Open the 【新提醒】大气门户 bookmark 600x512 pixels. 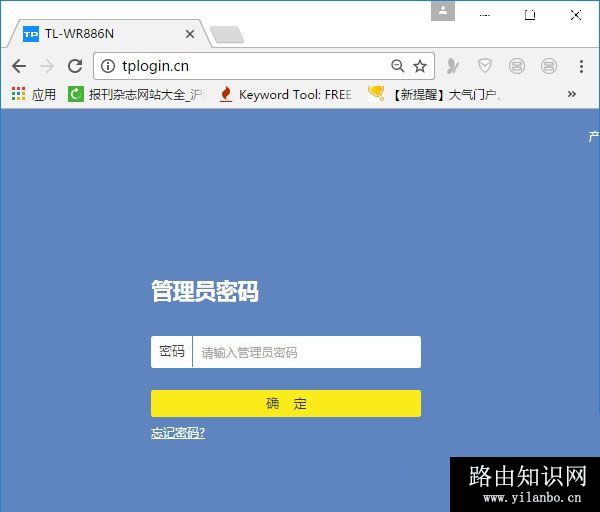[x=435, y=94]
